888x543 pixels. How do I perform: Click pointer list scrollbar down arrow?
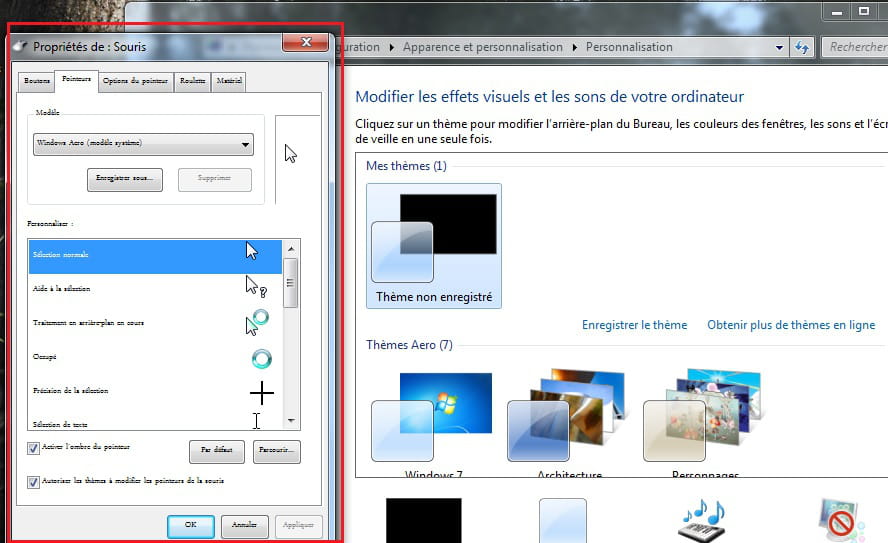[291, 421]
